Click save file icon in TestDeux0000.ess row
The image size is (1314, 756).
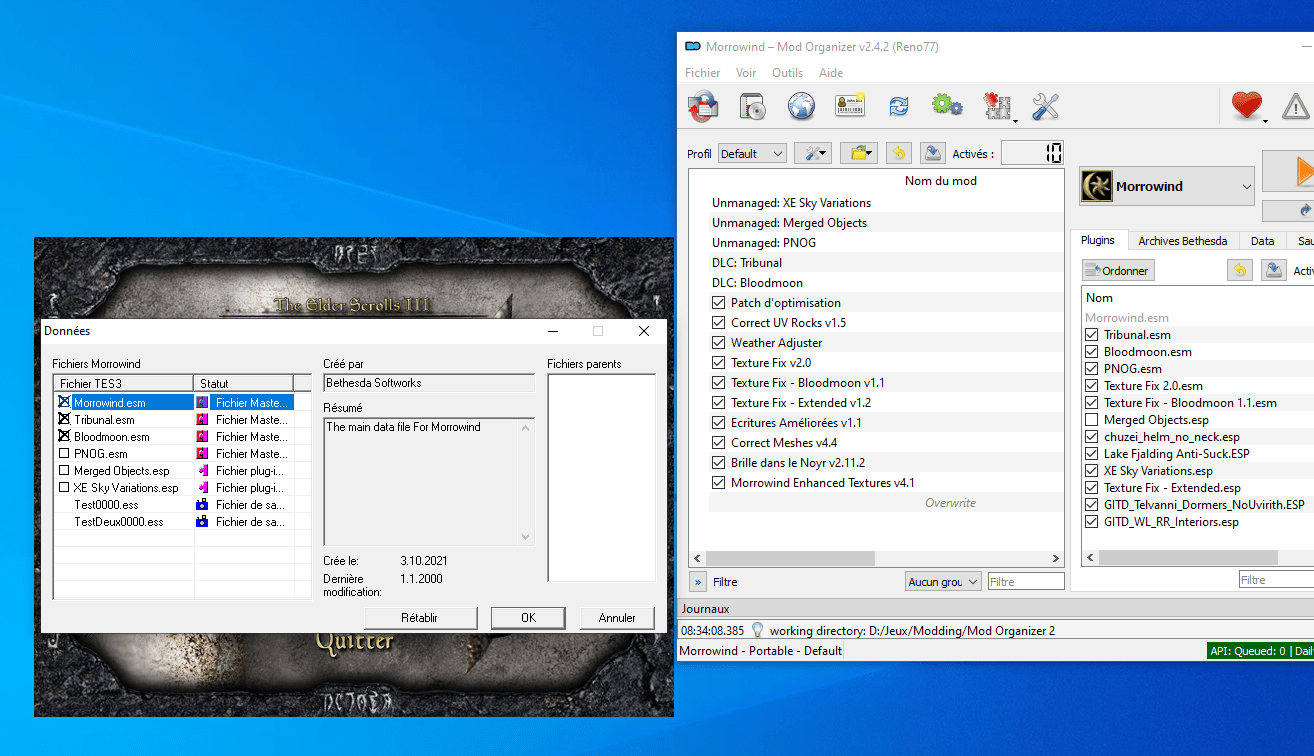pyautogui.click(x=202, y=522)
